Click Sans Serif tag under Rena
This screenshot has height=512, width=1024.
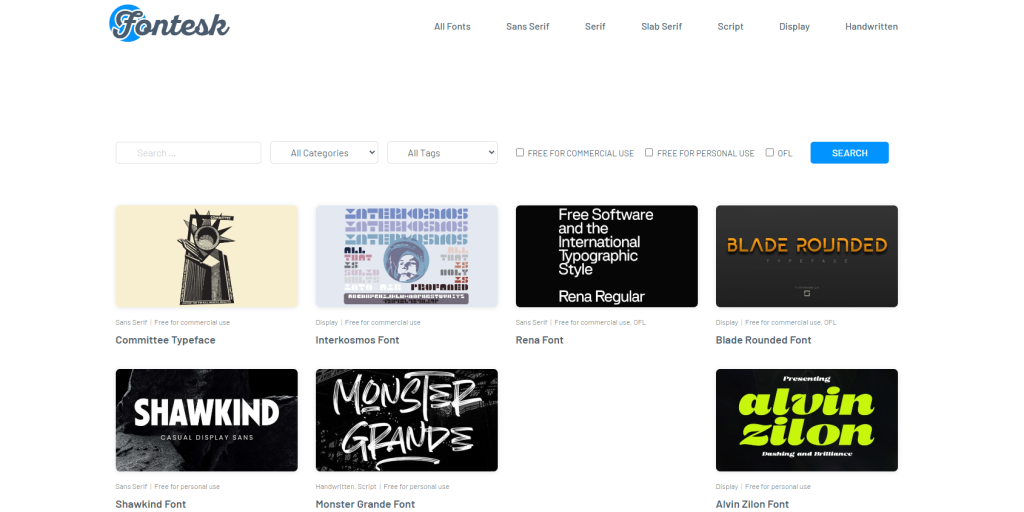(532, 323)
